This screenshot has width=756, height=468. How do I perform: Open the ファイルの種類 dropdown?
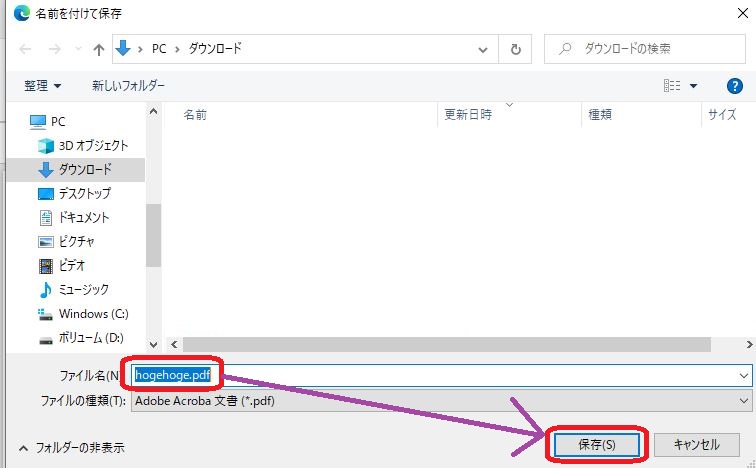(x=742, y=400)
